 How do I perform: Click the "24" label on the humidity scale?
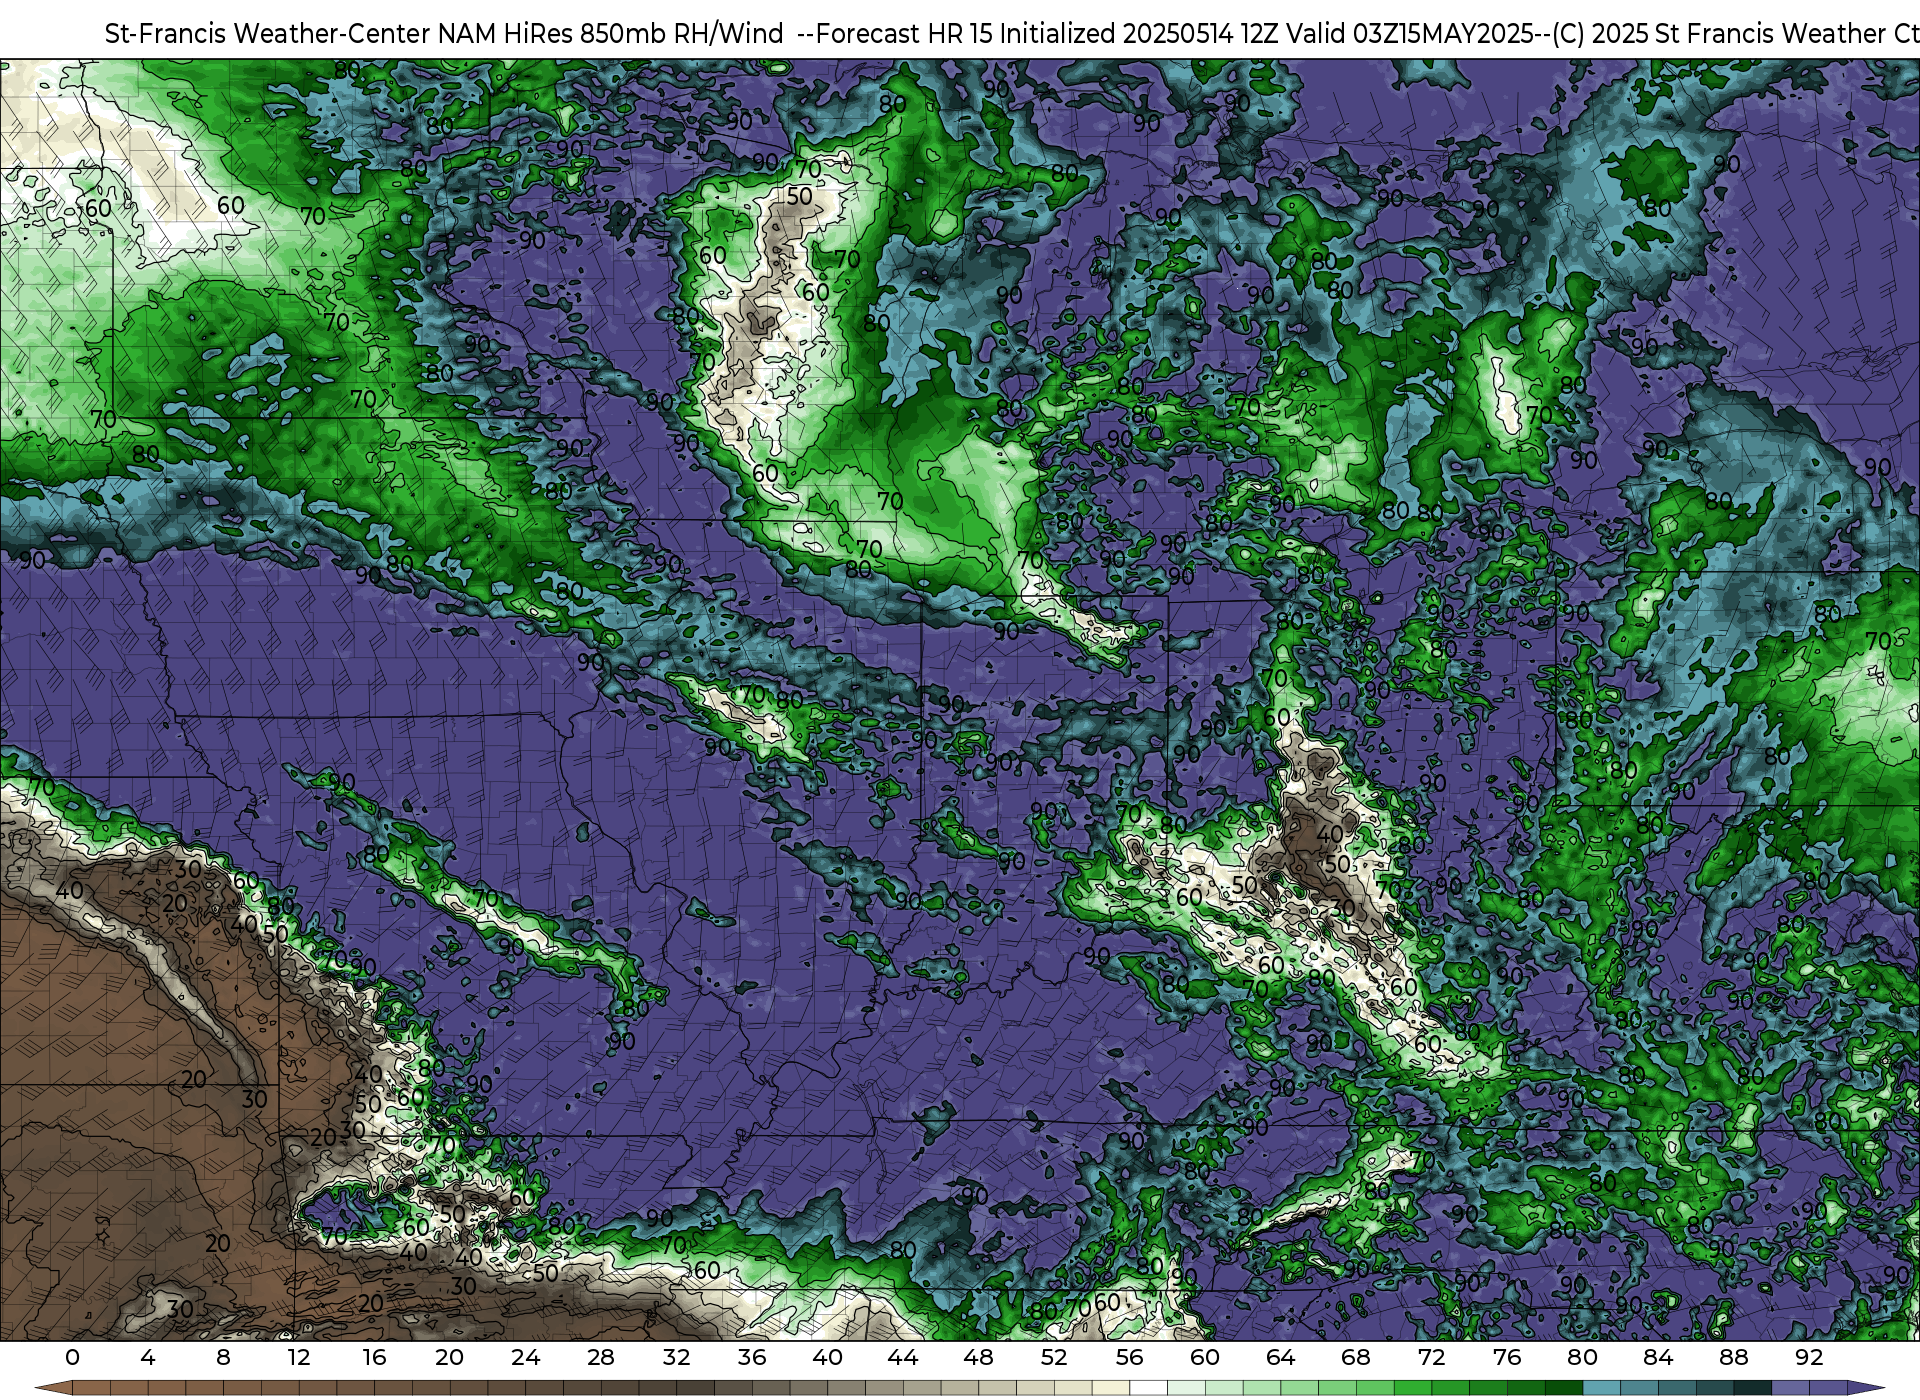point(525,1357)
